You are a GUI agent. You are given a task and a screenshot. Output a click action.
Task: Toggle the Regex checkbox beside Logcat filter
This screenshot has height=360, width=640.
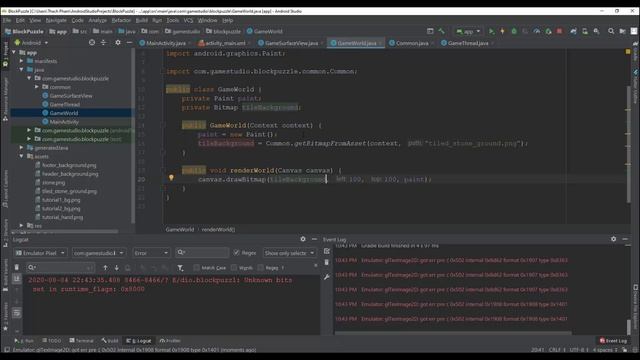[236, 253]
